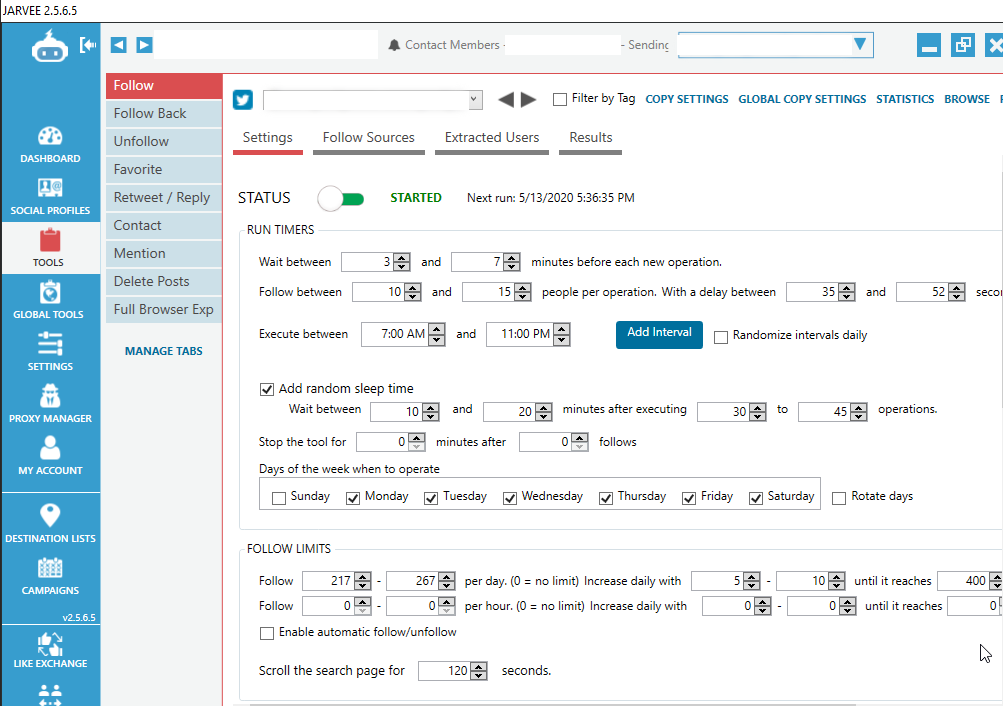
Task: Uncheck the Saturday checkbox
Action: point(756,498)
